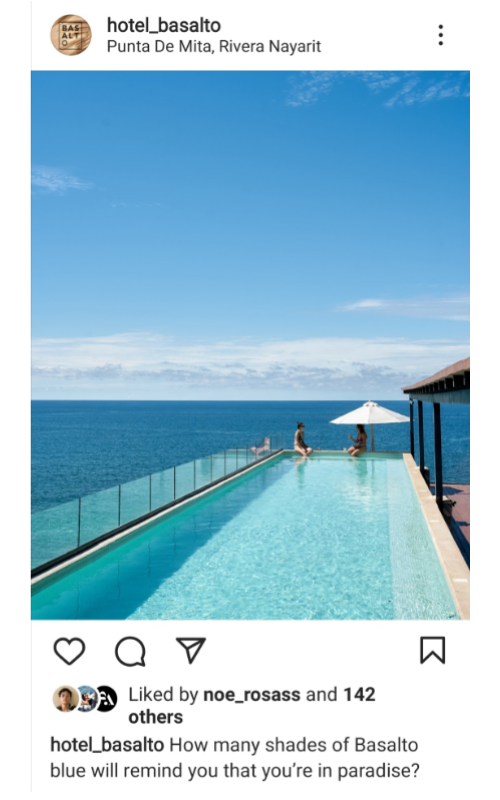This screenshot has width=500, height=800.
Task: Share the post using the paper plane icon
Action: 191,650
